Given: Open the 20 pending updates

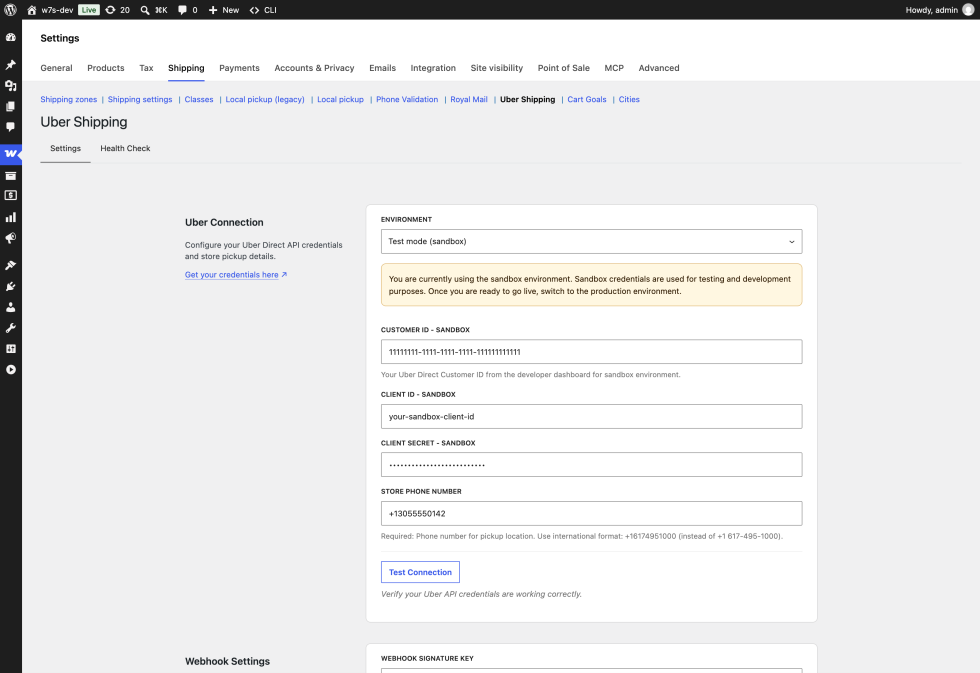Looking at the screenshot, I should [x=118, y=10].
